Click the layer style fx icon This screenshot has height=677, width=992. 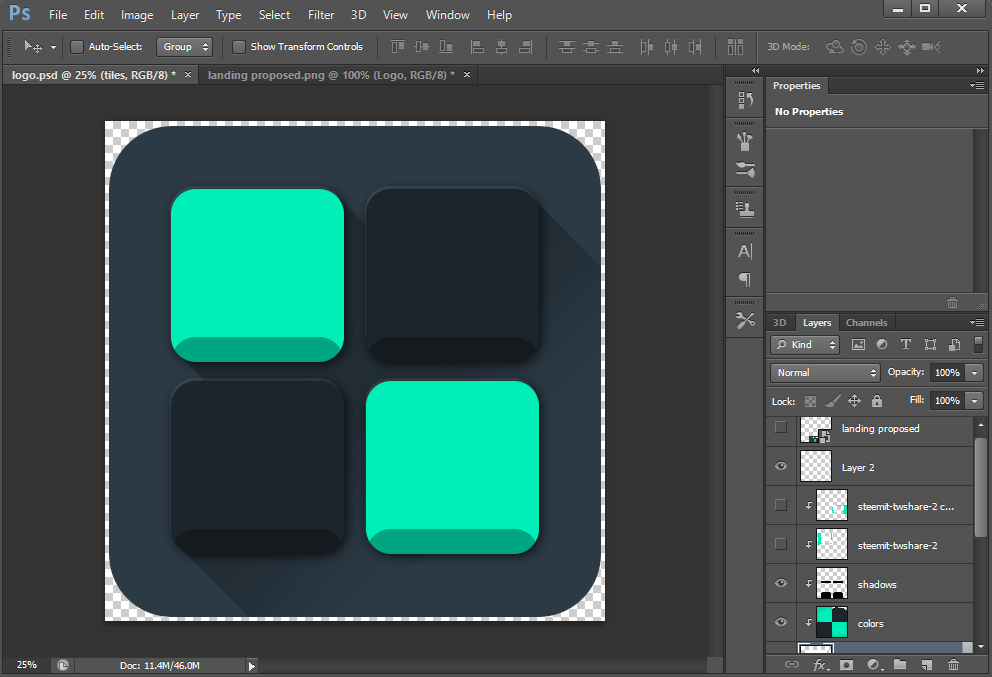820,664
